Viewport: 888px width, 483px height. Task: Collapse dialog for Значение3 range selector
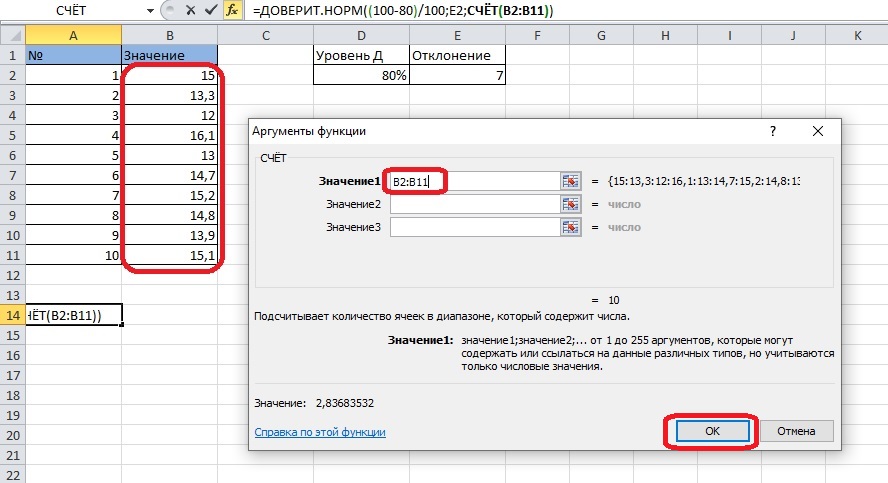tap(571, 227)
